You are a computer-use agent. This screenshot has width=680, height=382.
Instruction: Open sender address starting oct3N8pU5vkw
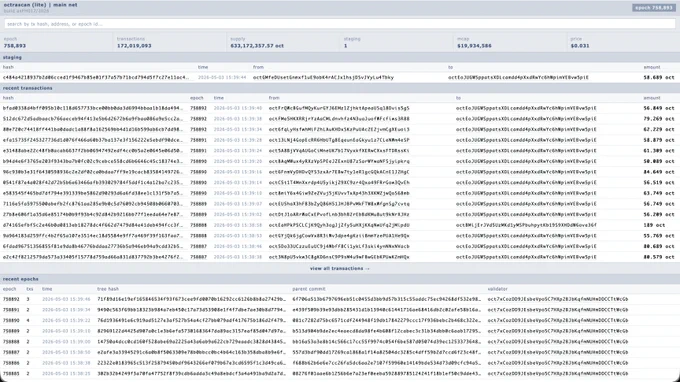339,257
